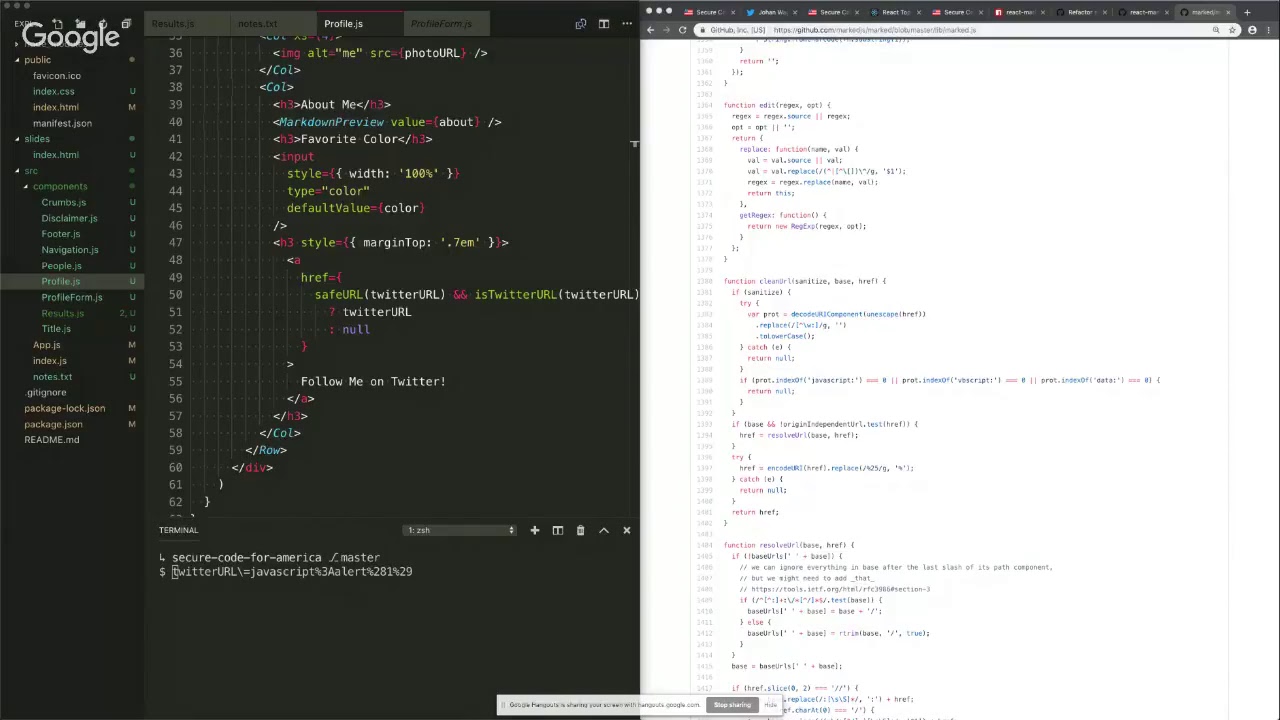Open a new Chrome tab
The height and width of the screenshot is (720, 1280).
pos(1247,12)
